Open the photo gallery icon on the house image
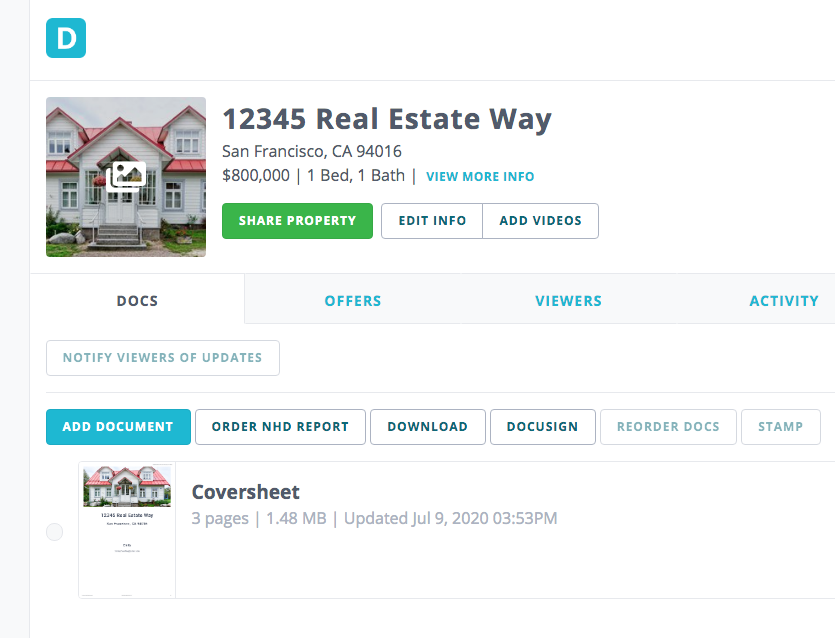The height and width of the screenshot is (638, 835). click(x=126, y=176)
